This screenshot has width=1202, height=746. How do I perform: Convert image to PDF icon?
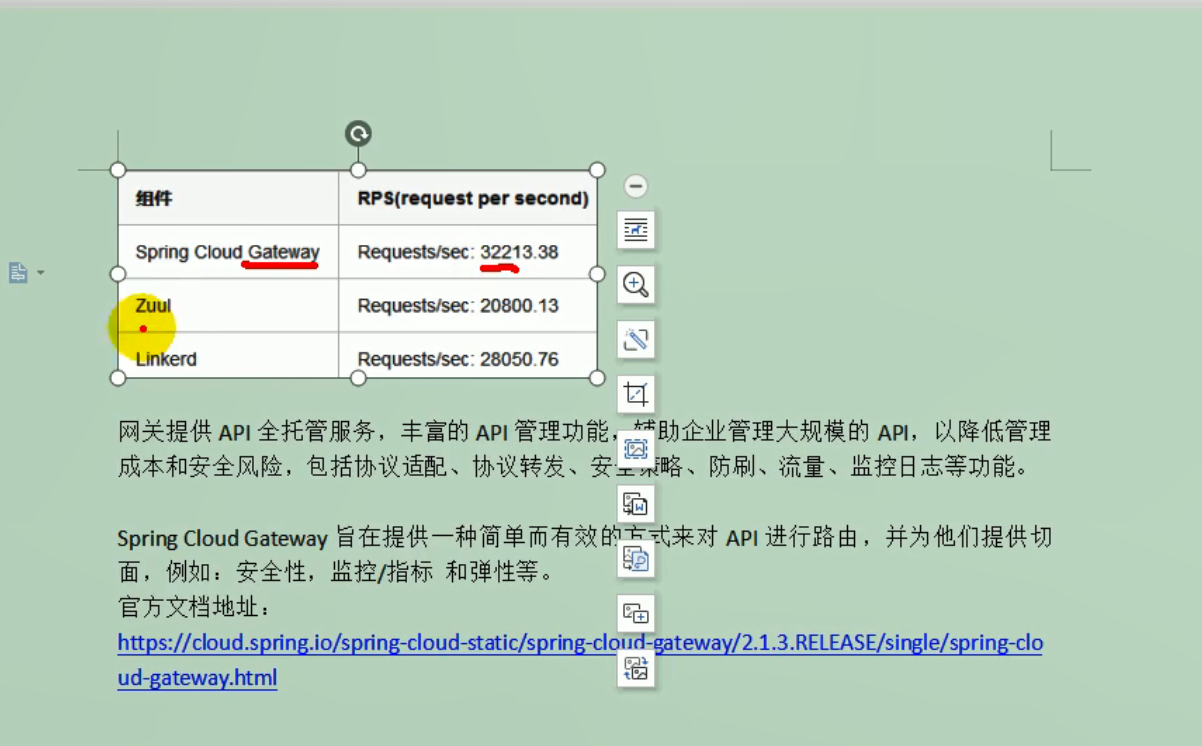click(636, 558)
